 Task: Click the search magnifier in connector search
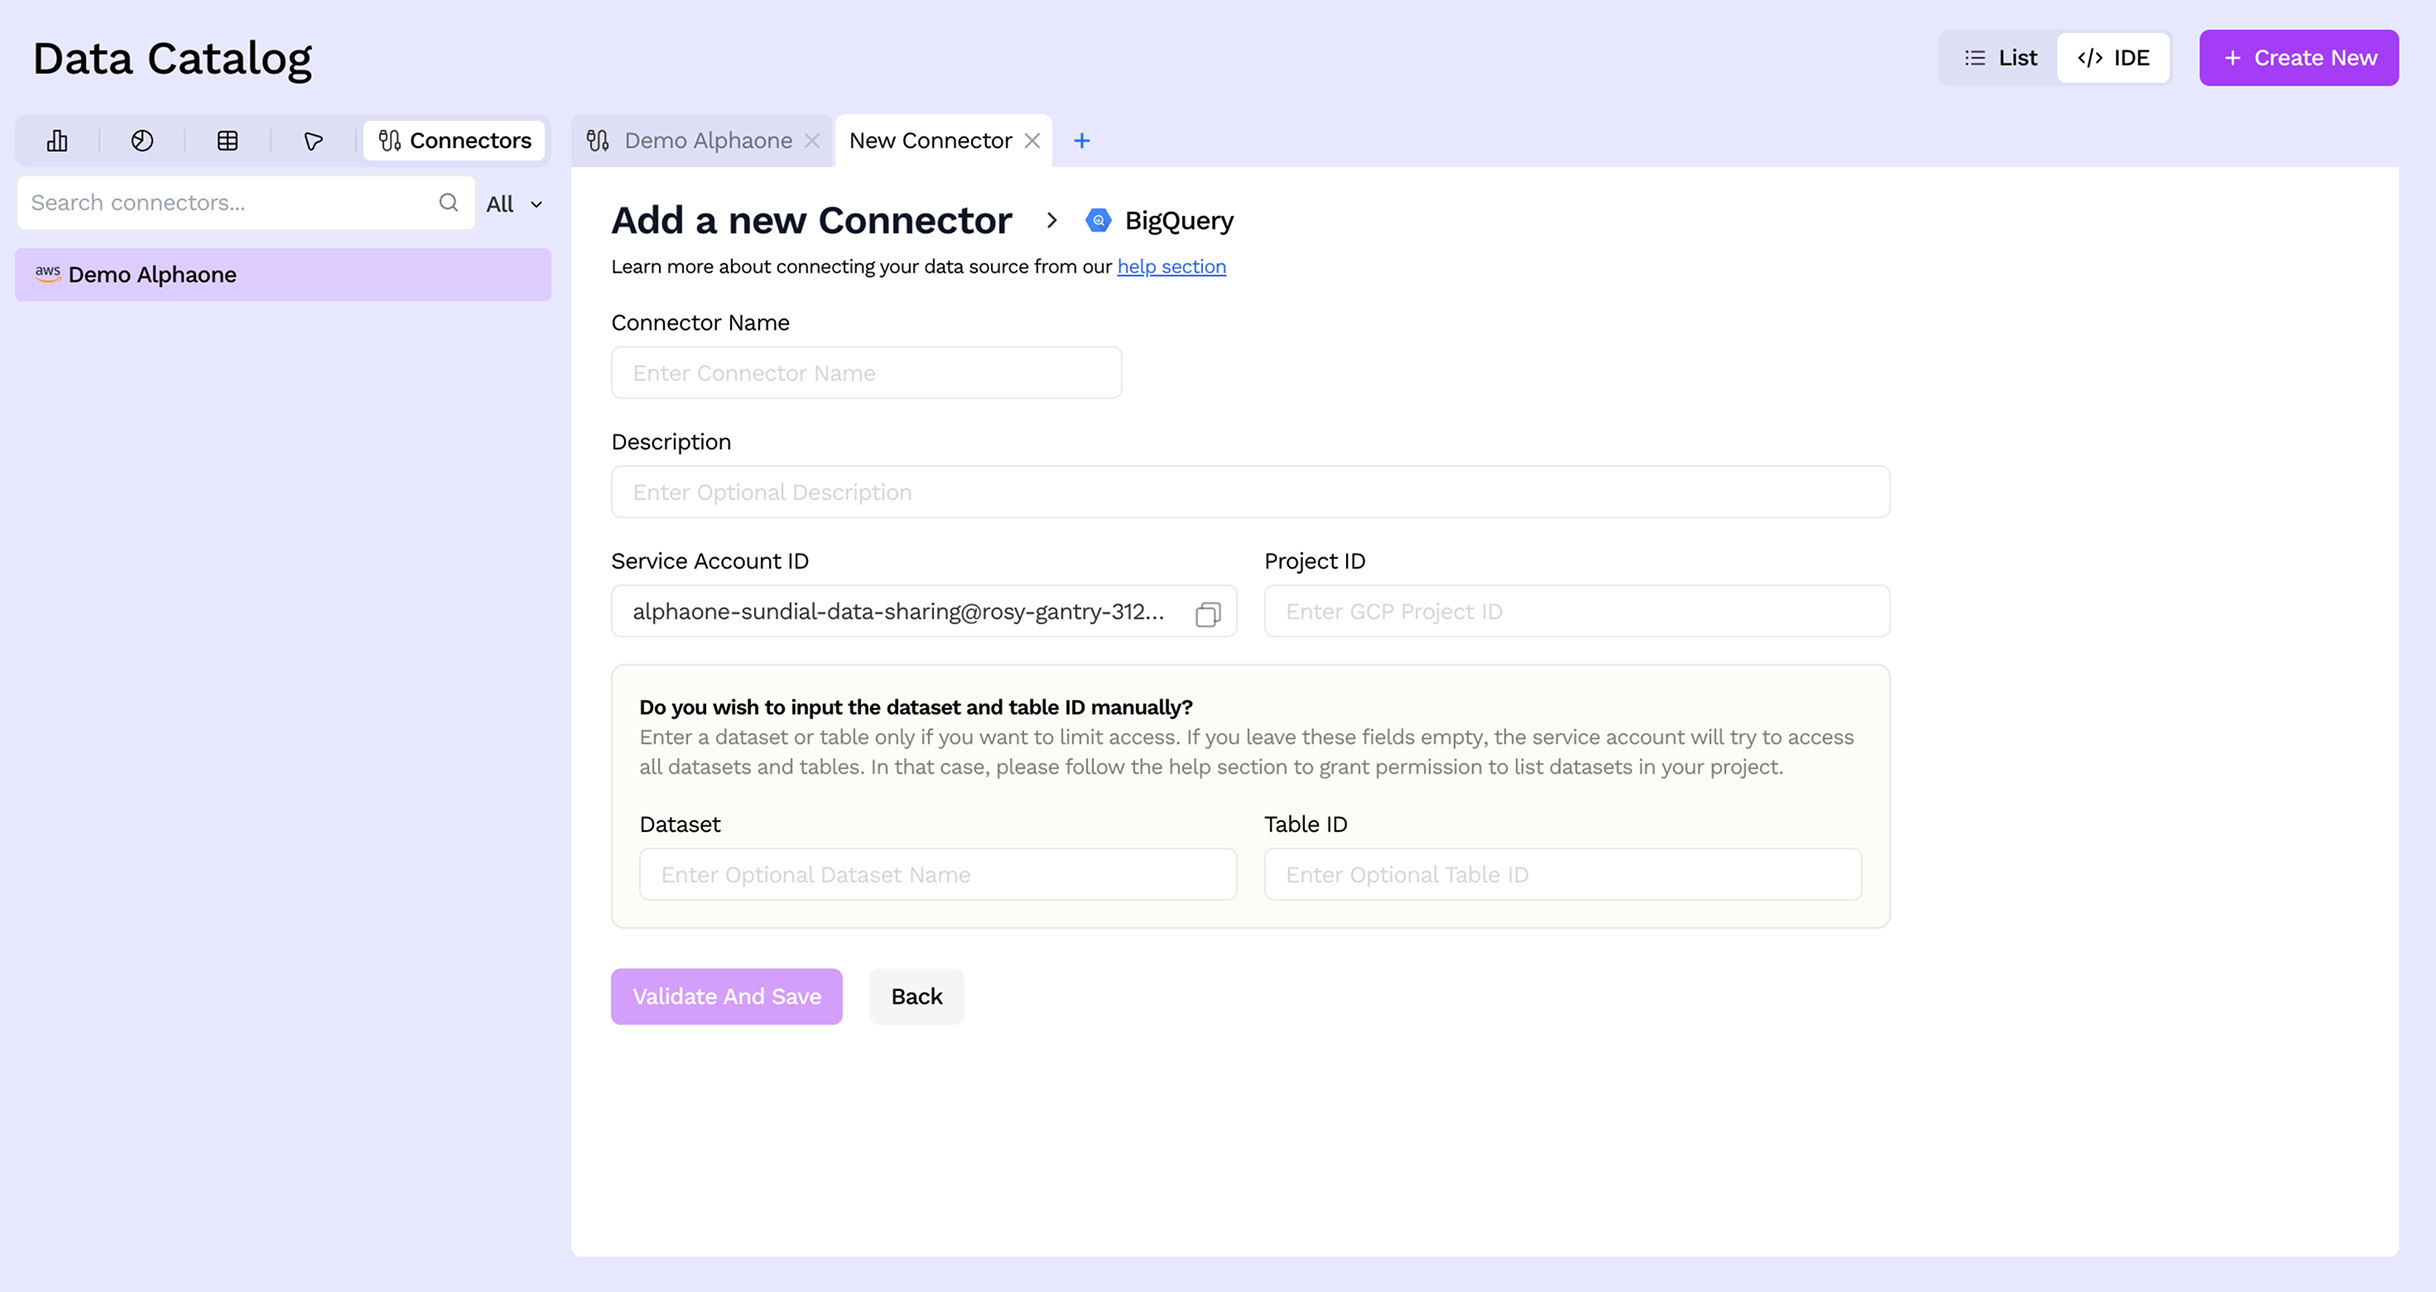click(448, 202)
